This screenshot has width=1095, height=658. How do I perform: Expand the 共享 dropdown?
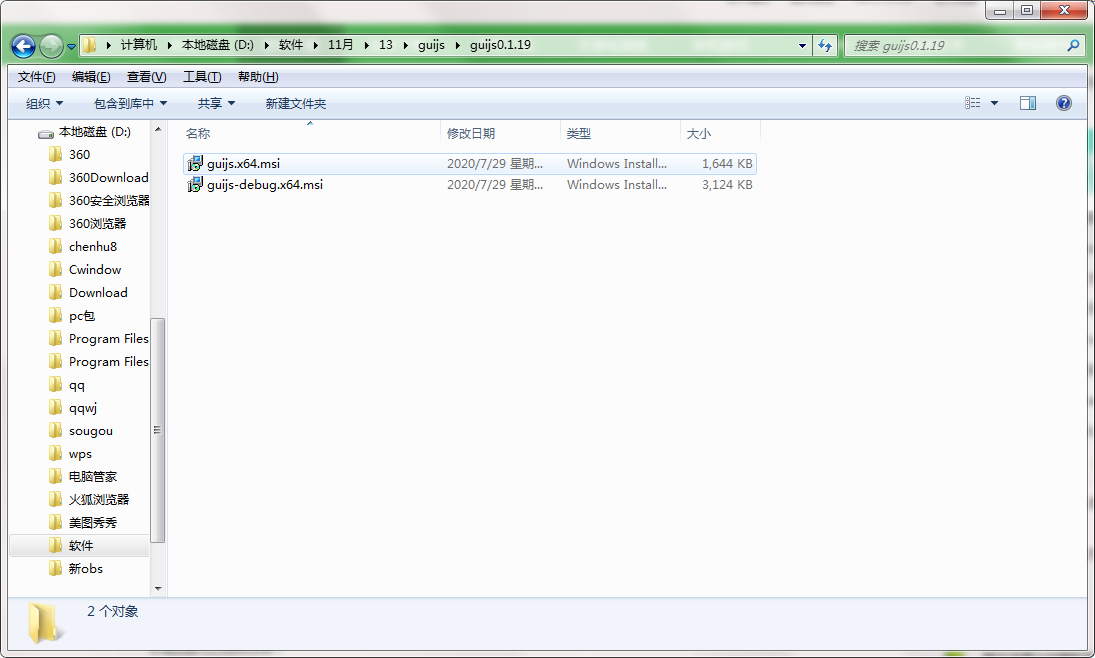click(216, 103)
